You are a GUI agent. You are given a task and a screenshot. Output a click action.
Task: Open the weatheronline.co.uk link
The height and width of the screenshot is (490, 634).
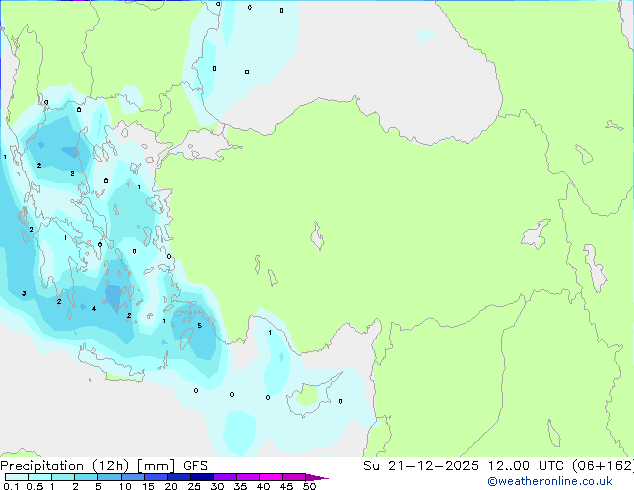[x=550, y=481]
